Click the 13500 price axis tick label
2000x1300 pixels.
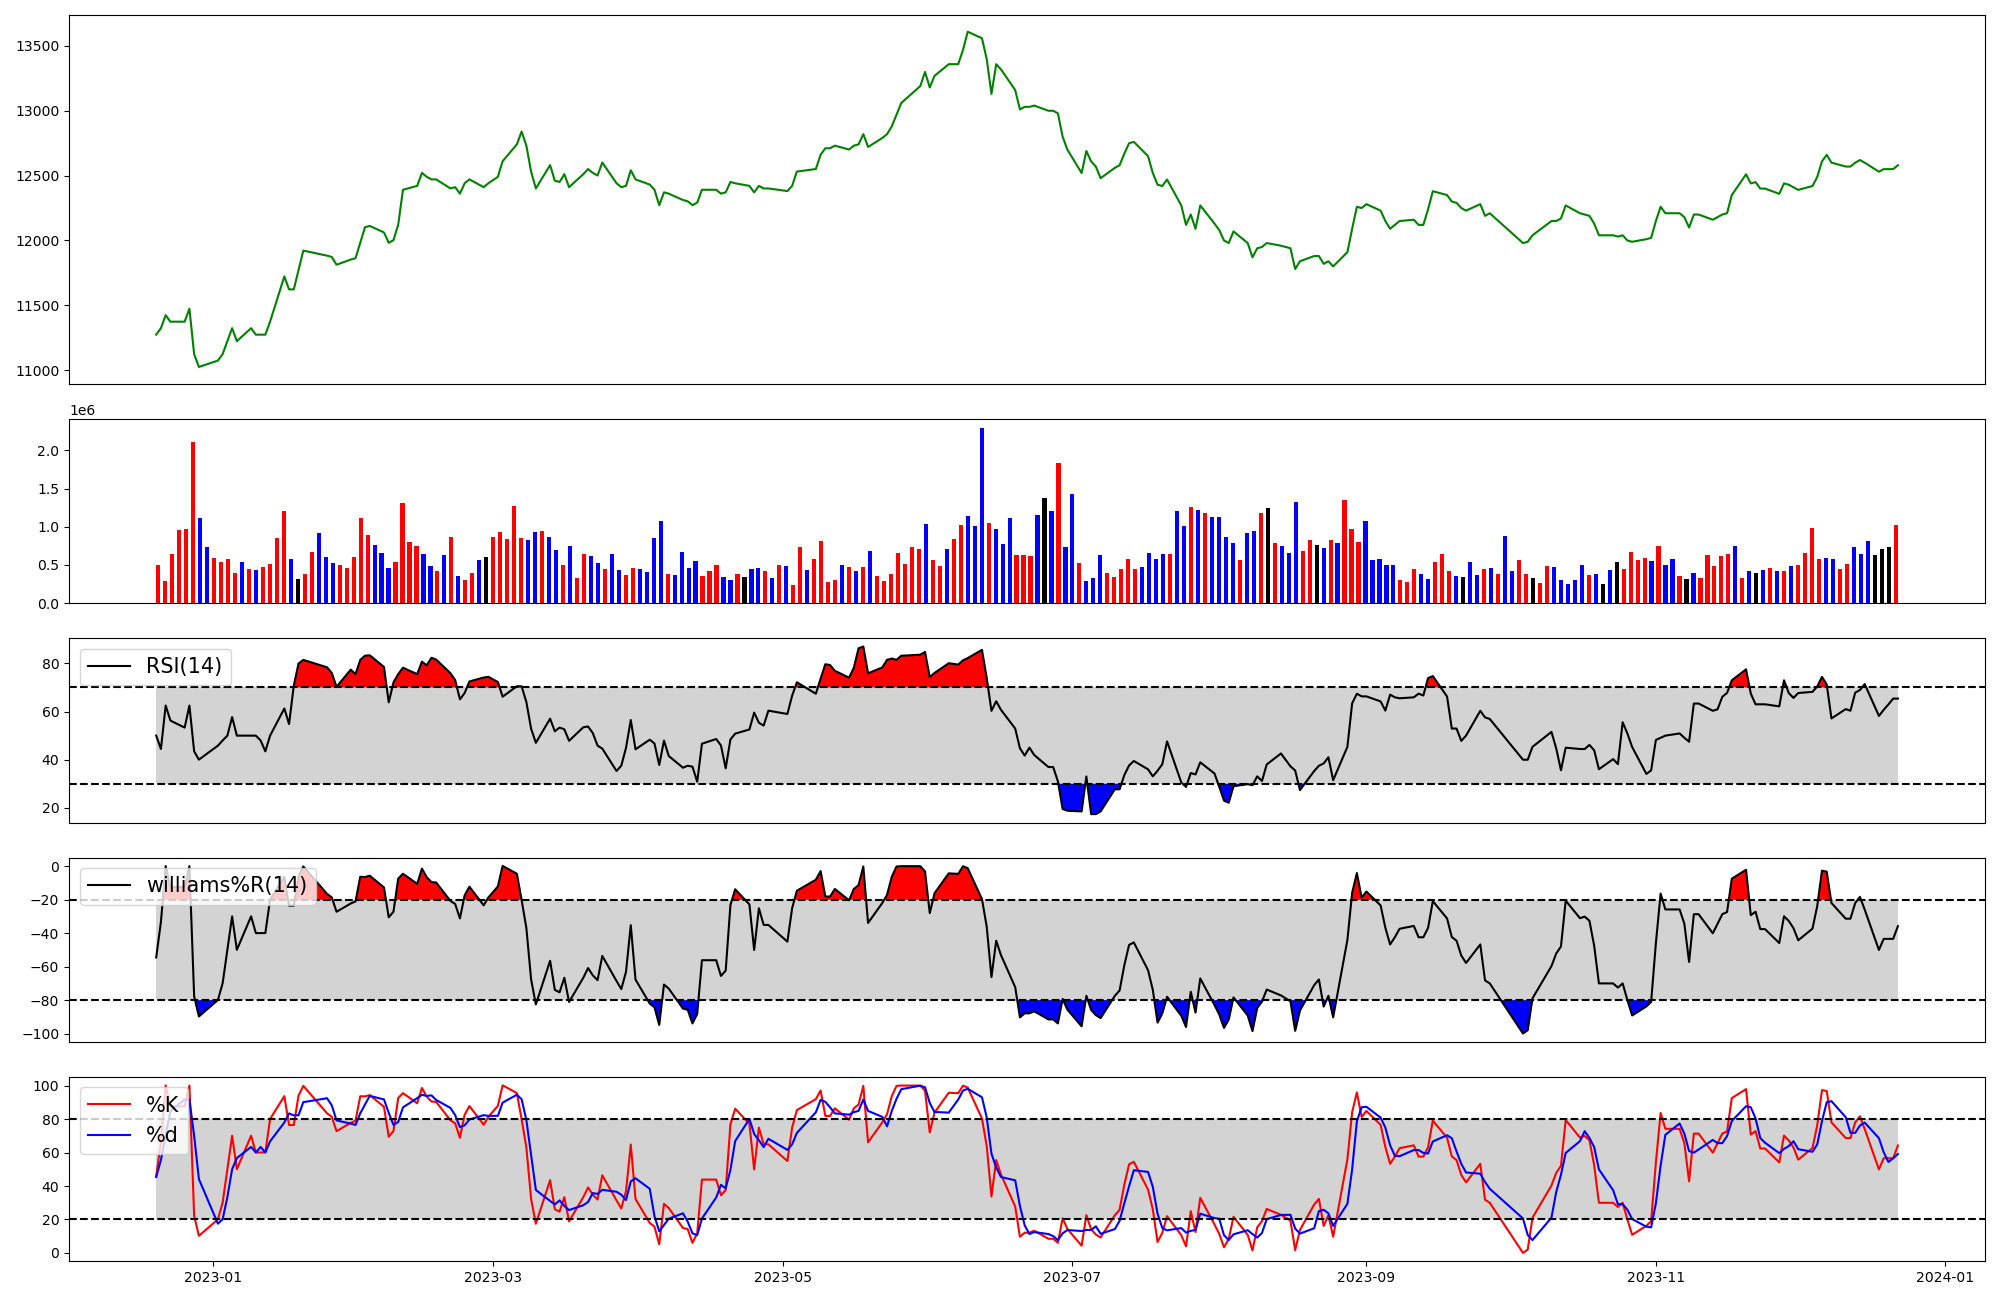click(x=37, y=46)
